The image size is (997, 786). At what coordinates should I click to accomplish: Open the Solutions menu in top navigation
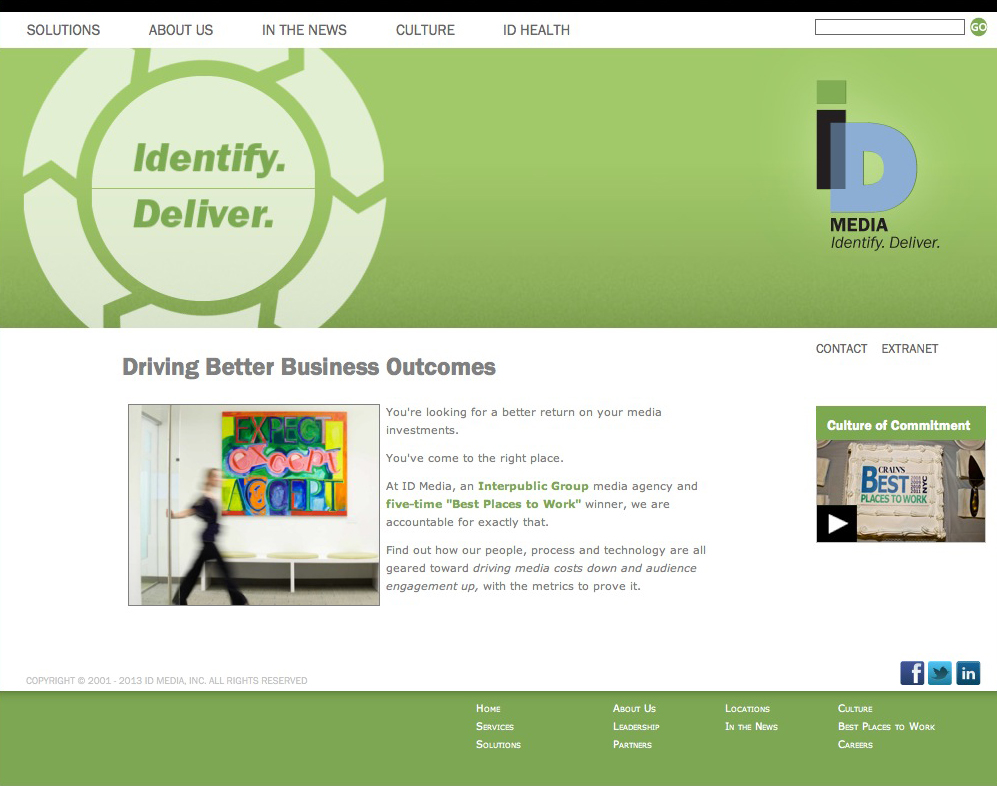pos(64,30)
